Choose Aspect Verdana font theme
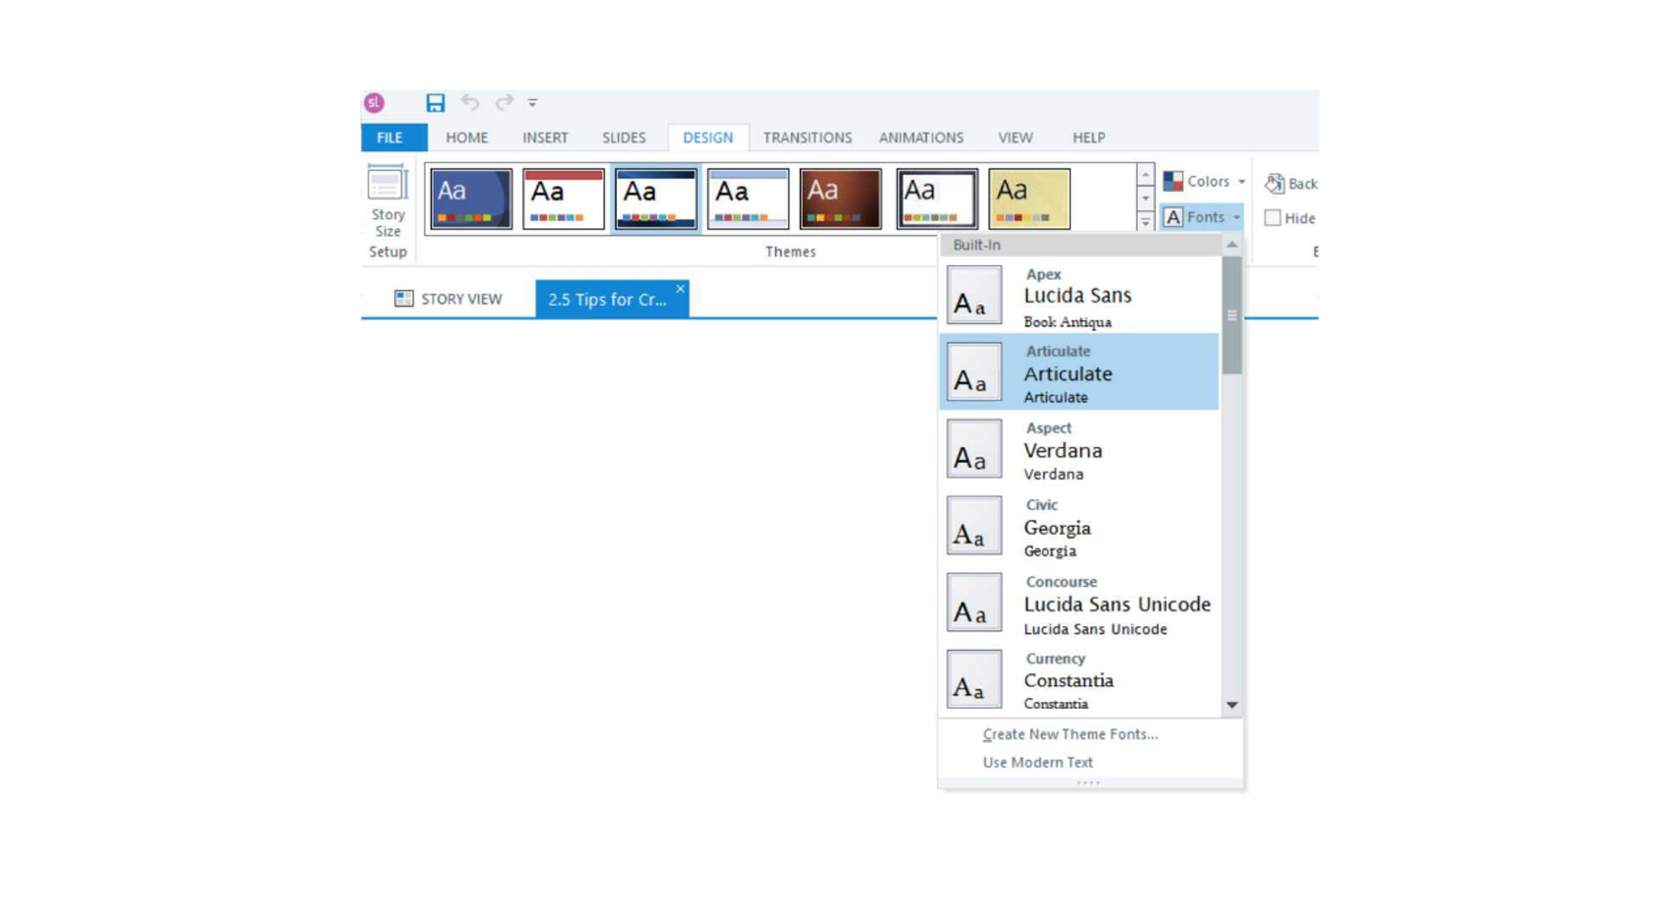 (1079, 450)
